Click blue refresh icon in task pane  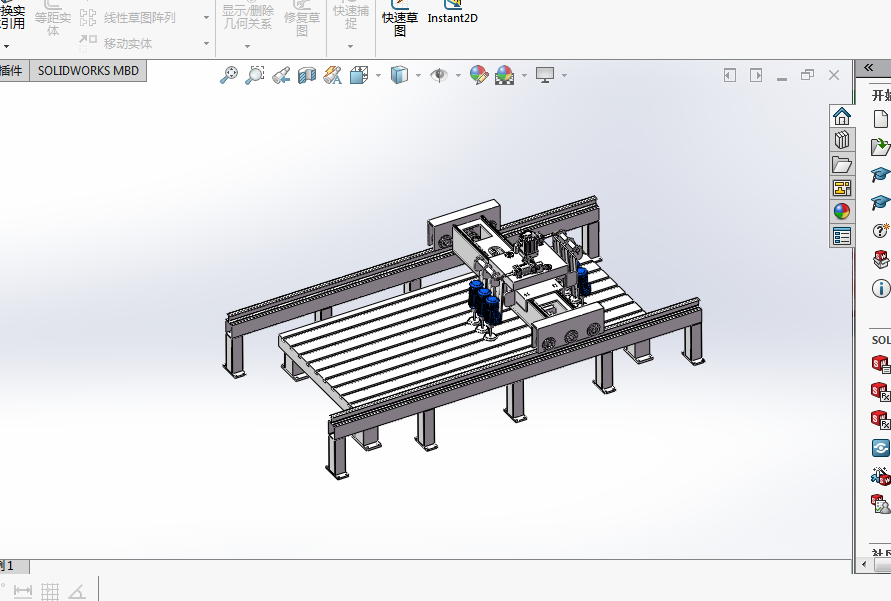881,448
